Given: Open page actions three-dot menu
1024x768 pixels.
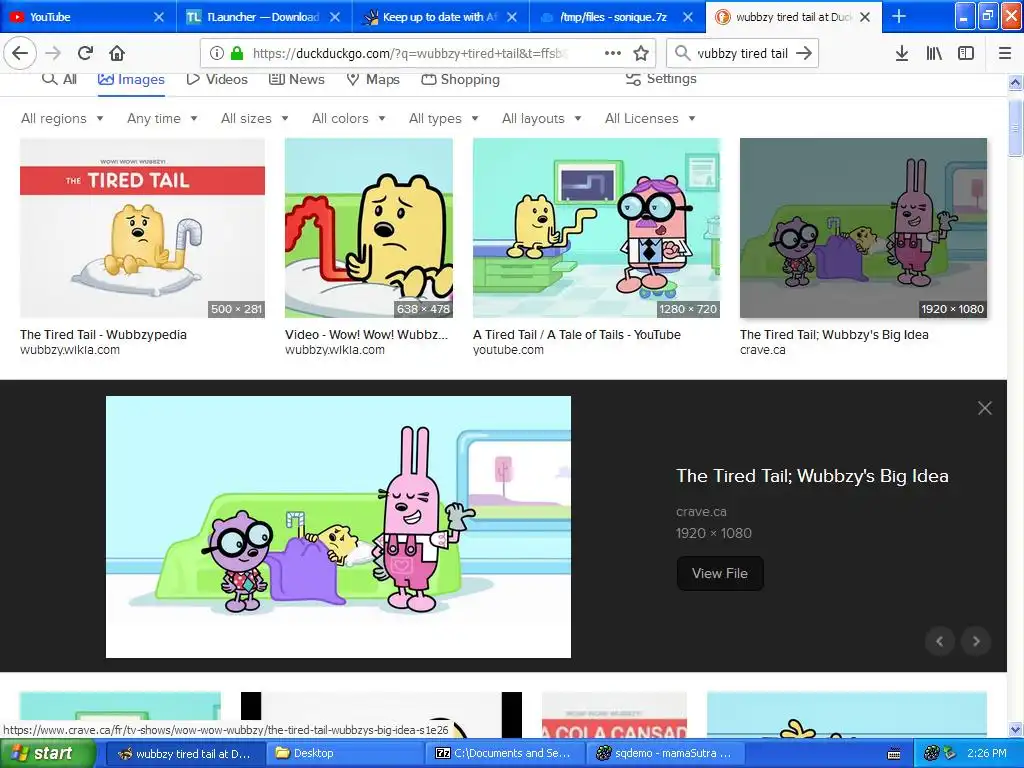Looking at the screenshot, I should [613, 53].
